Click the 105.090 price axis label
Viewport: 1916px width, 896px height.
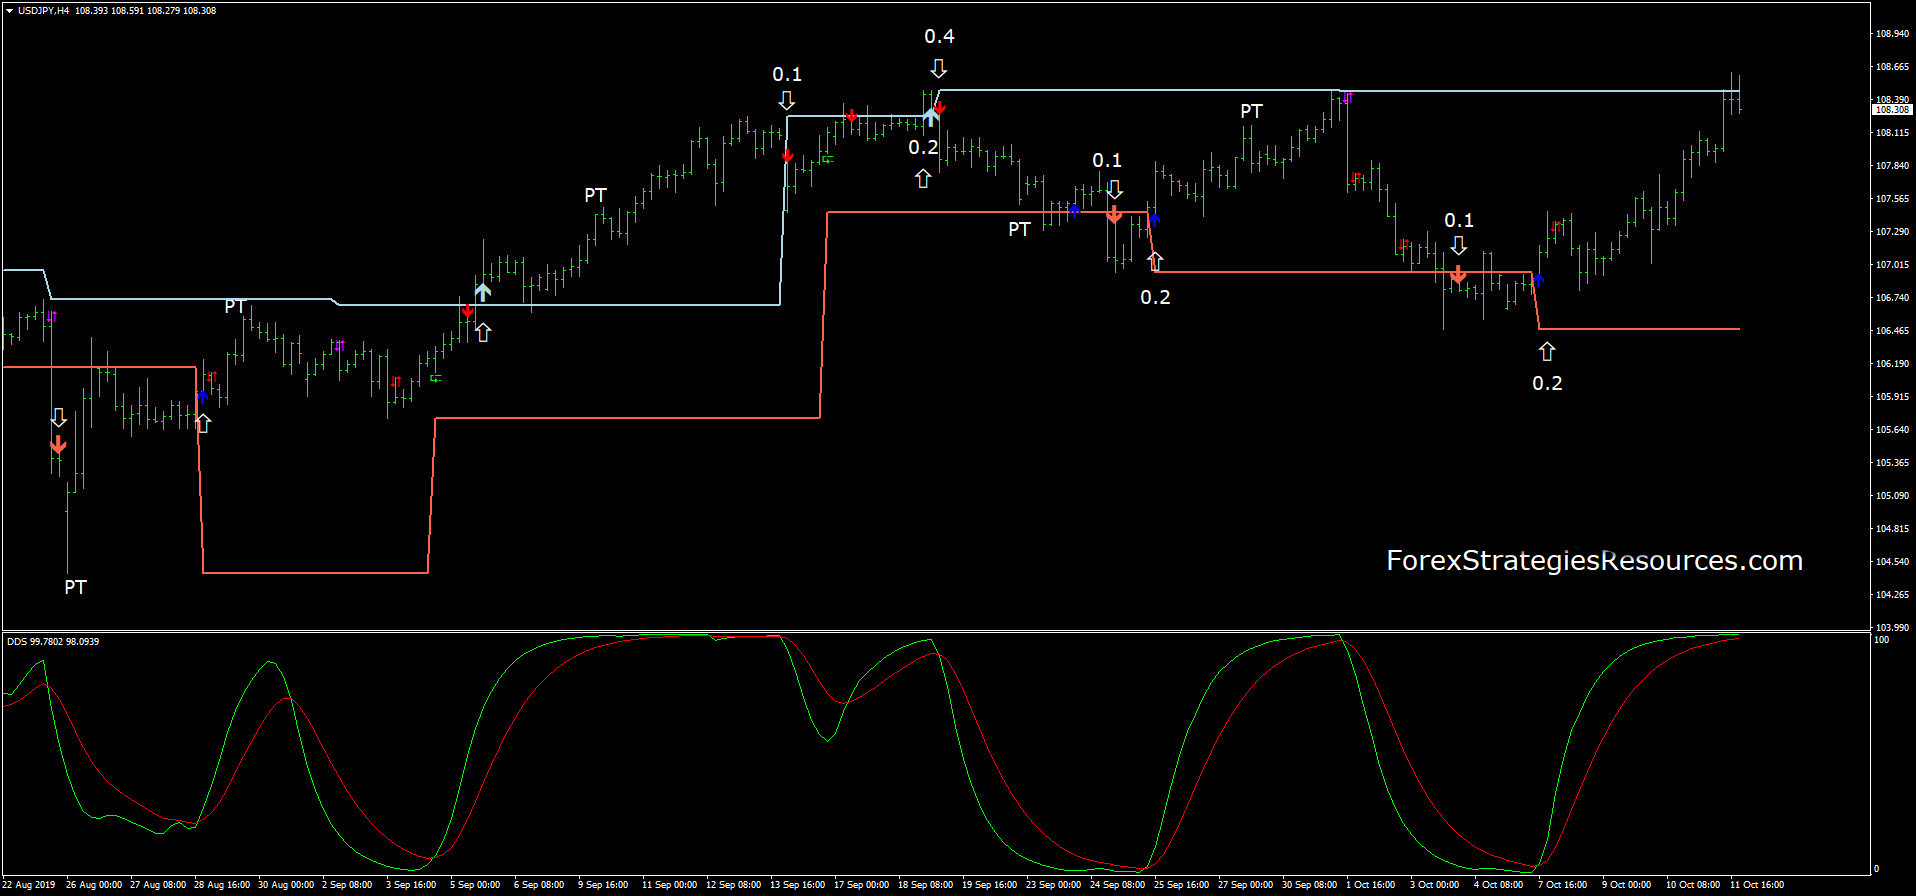[1892, 496]
